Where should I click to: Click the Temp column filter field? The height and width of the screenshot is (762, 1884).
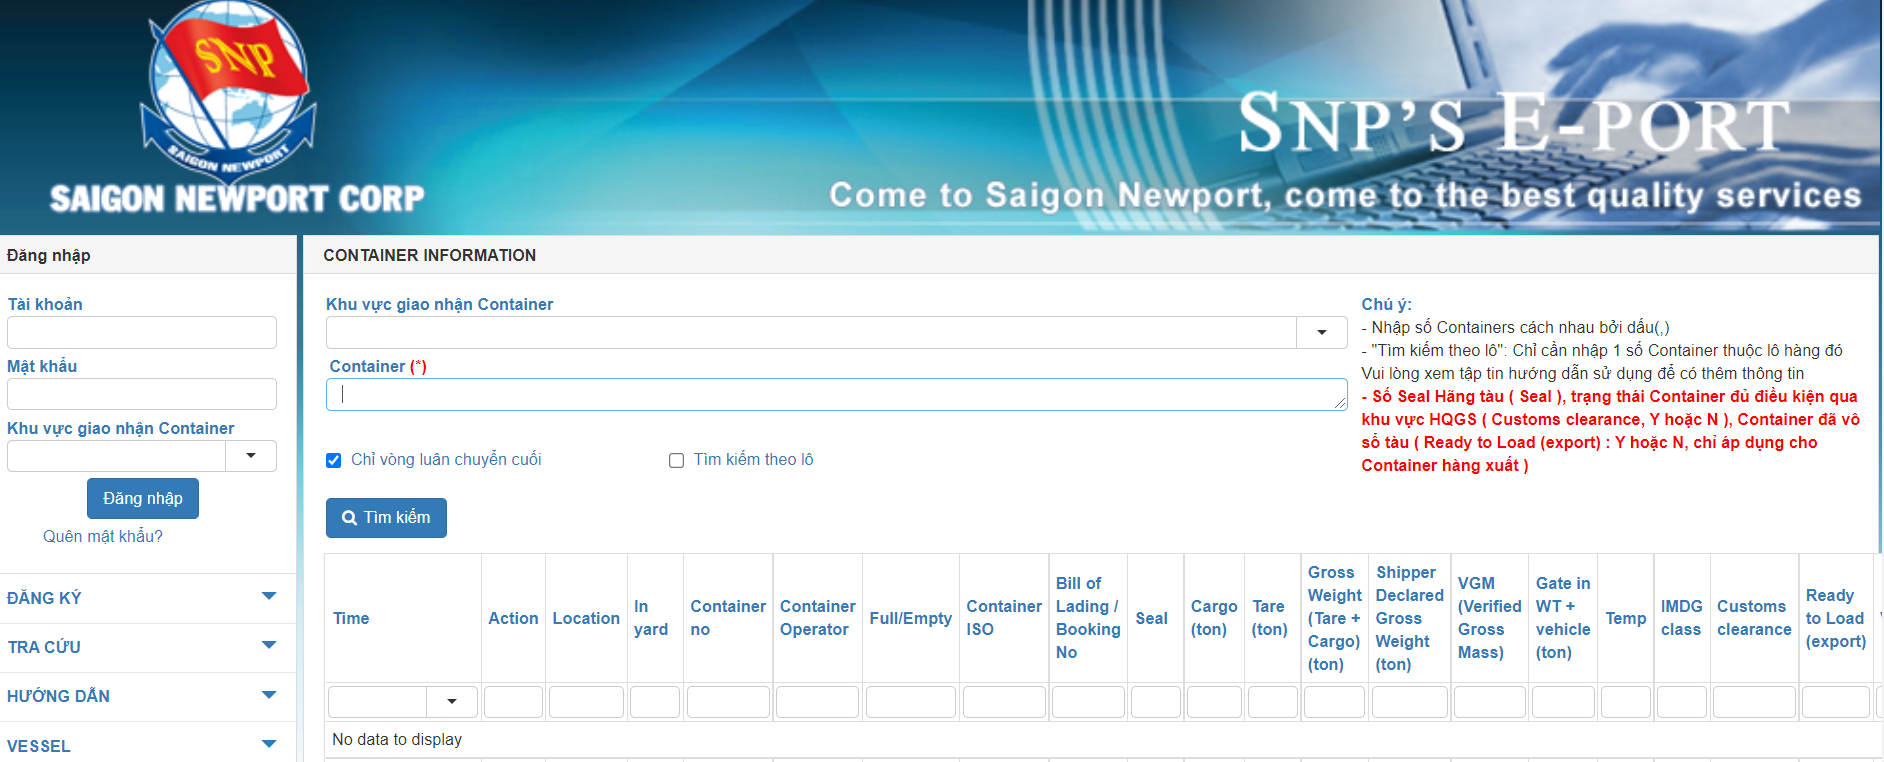point(1626,702)
